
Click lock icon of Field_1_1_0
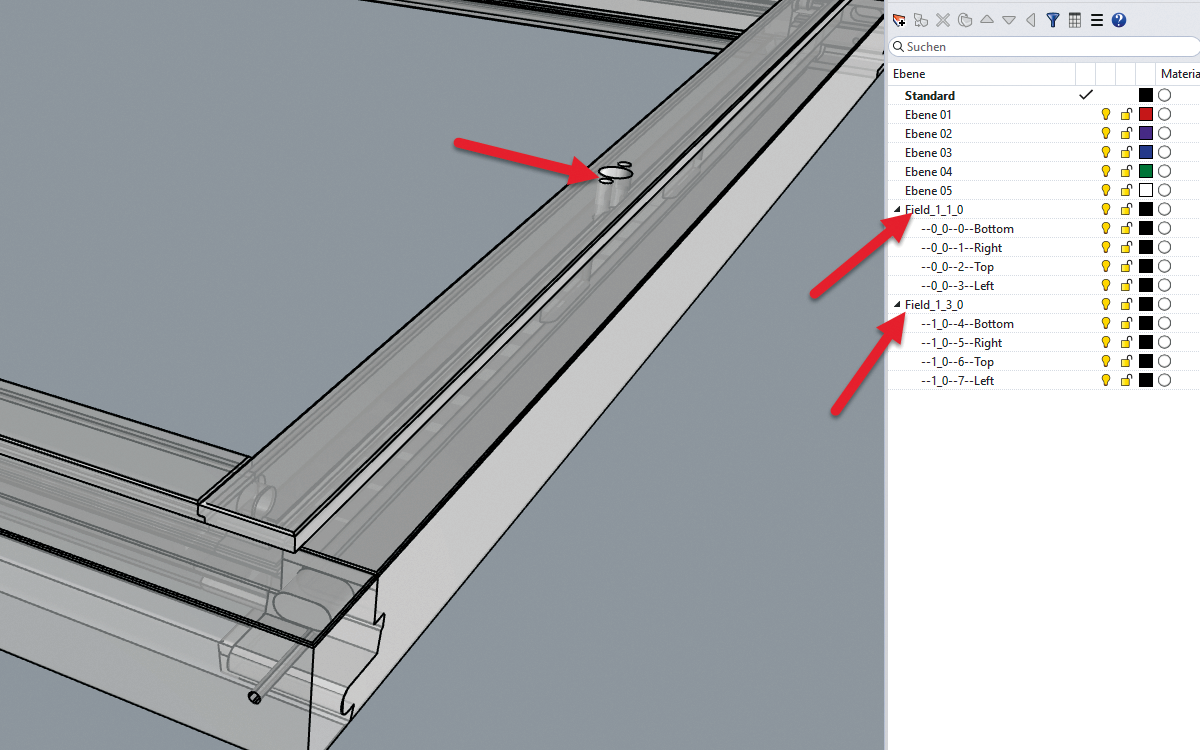pos(1126,210)
